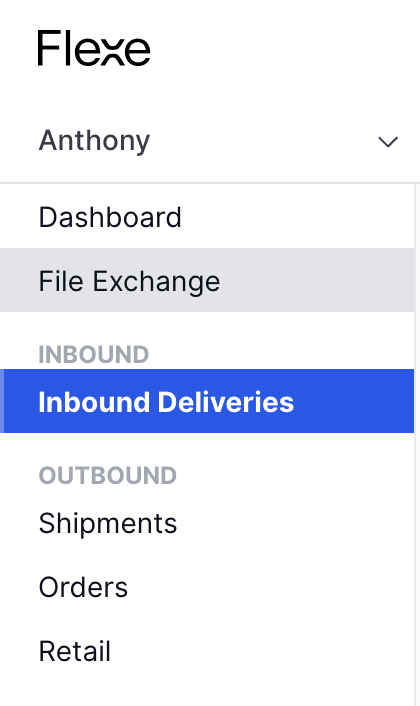
Task: Click the INBOUND section header
Action: (x=94, y=354)
